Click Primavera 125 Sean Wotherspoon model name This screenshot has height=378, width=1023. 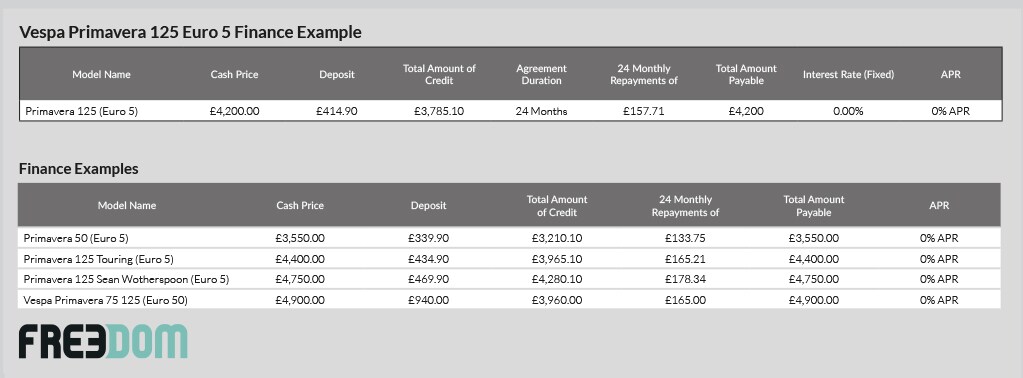127,279
